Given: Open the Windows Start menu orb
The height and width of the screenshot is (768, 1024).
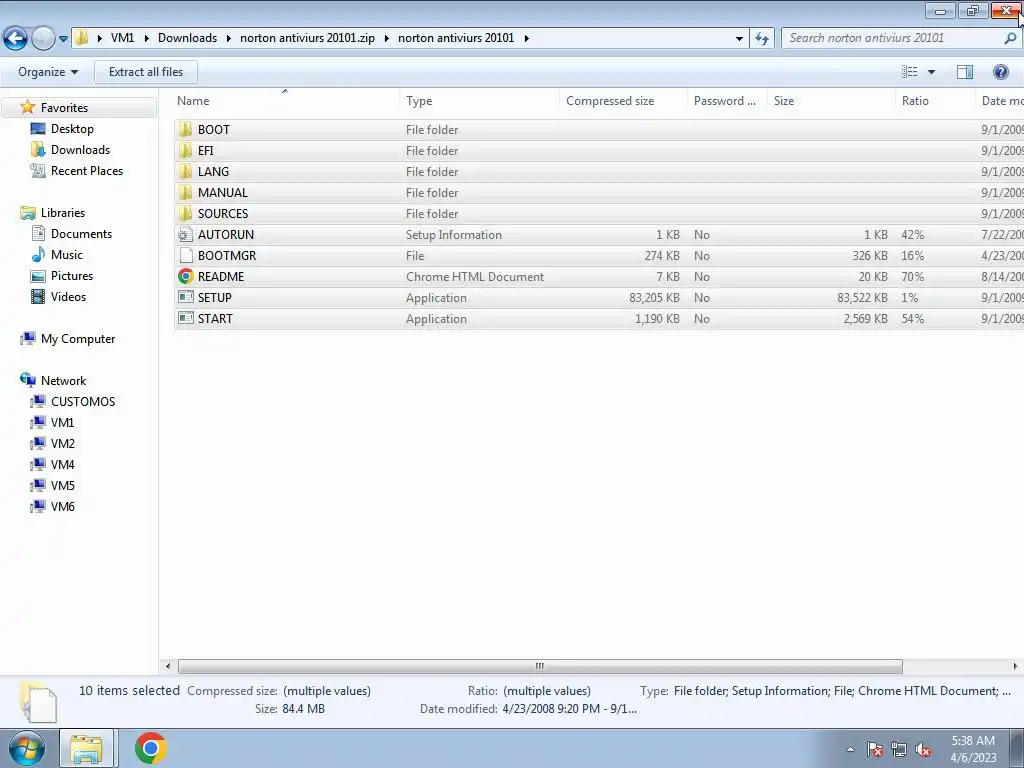Looking at the screenshot, I should (x=26, y=748).
